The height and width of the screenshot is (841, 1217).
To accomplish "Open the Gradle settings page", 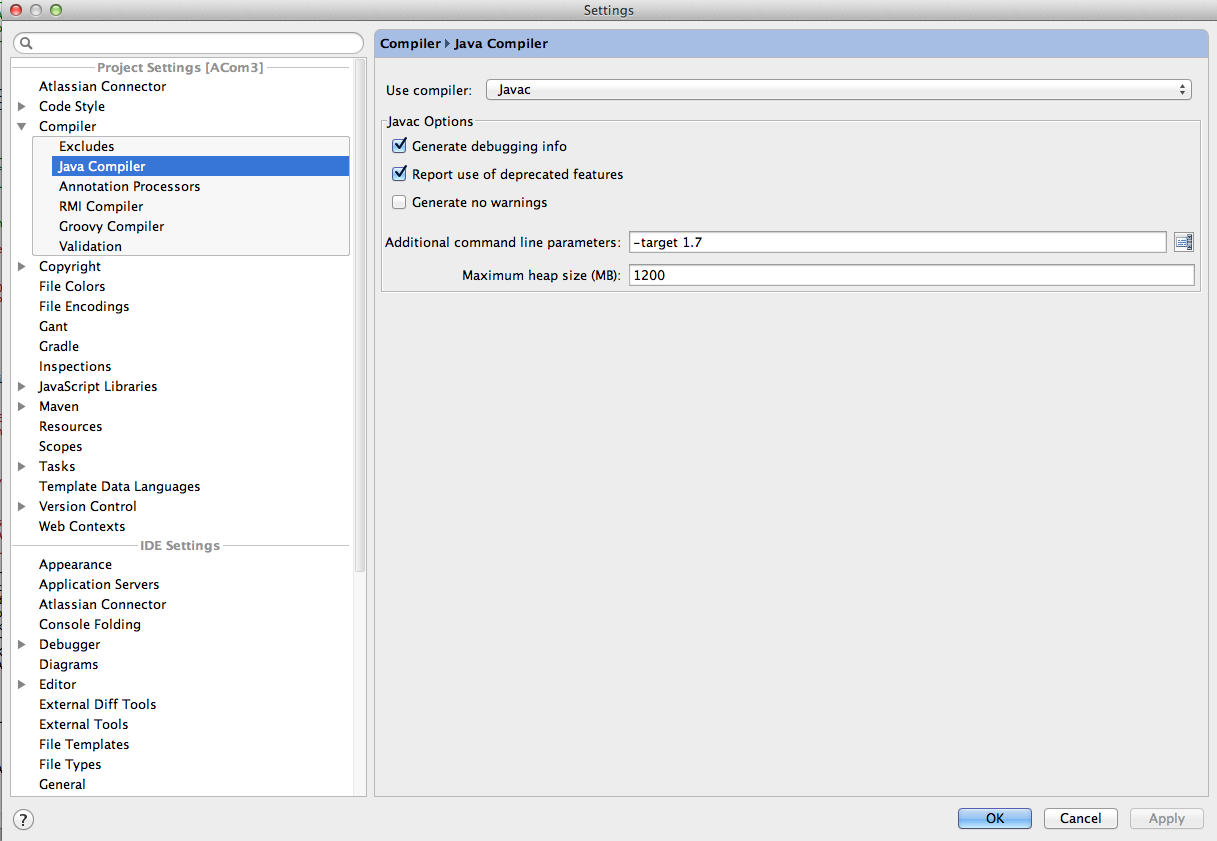I will pos(58,346).
